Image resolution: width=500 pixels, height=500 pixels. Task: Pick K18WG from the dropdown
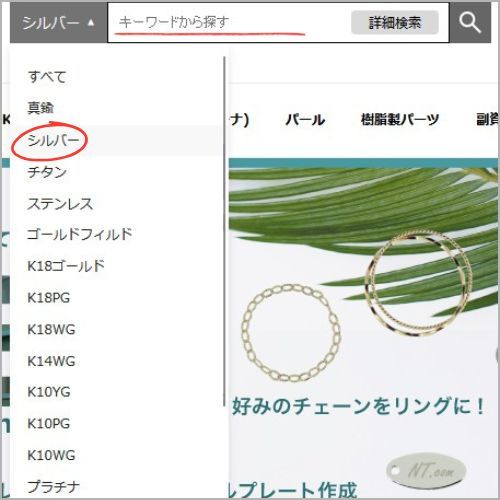pyautogui.click(x=115, y=329)
